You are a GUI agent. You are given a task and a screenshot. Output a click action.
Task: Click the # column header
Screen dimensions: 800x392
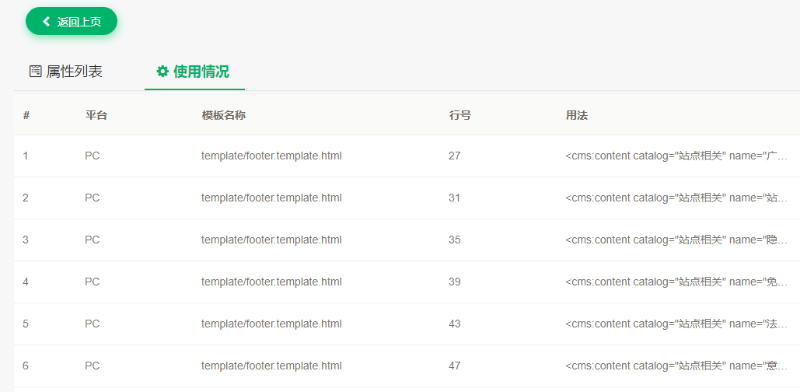(x=26, y=115)
